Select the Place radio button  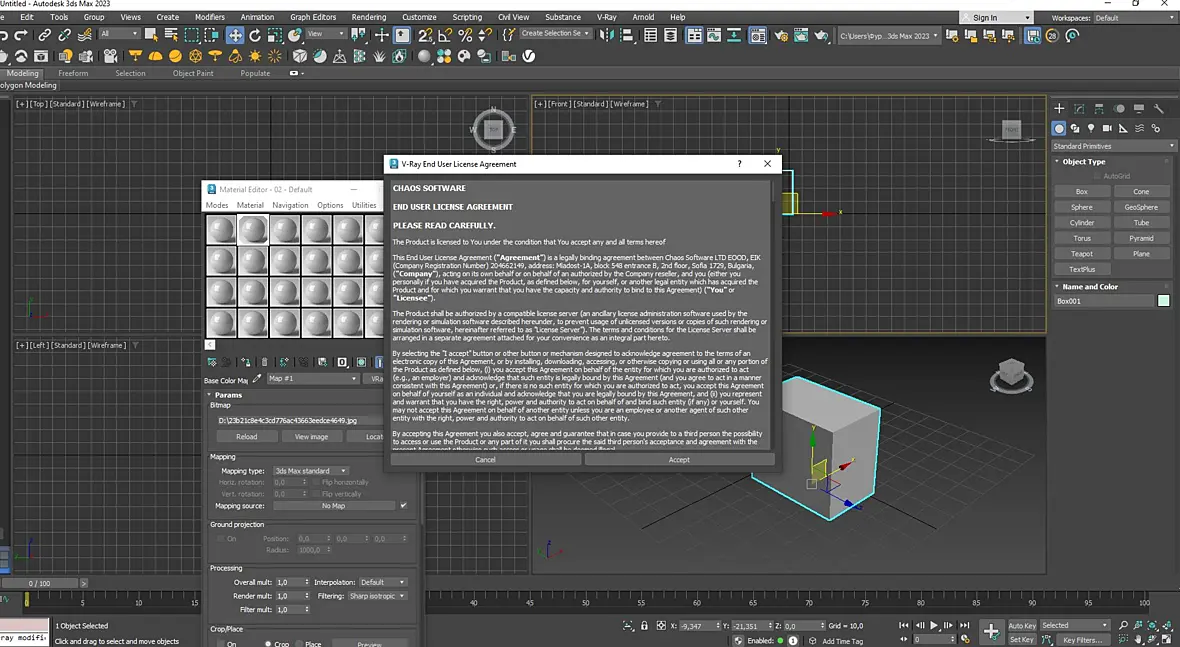pos(300,644)
